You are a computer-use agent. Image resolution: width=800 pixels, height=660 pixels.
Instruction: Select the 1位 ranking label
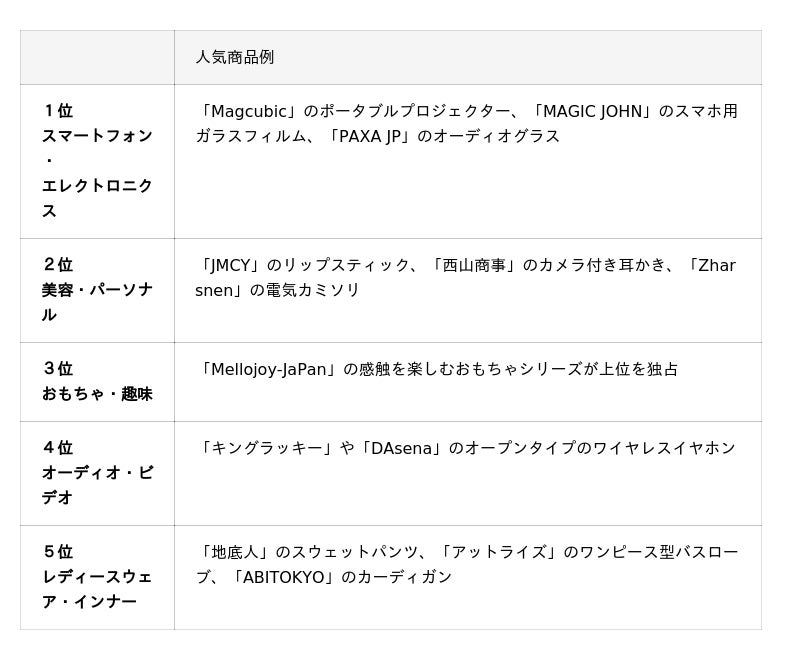coord(58,111)
